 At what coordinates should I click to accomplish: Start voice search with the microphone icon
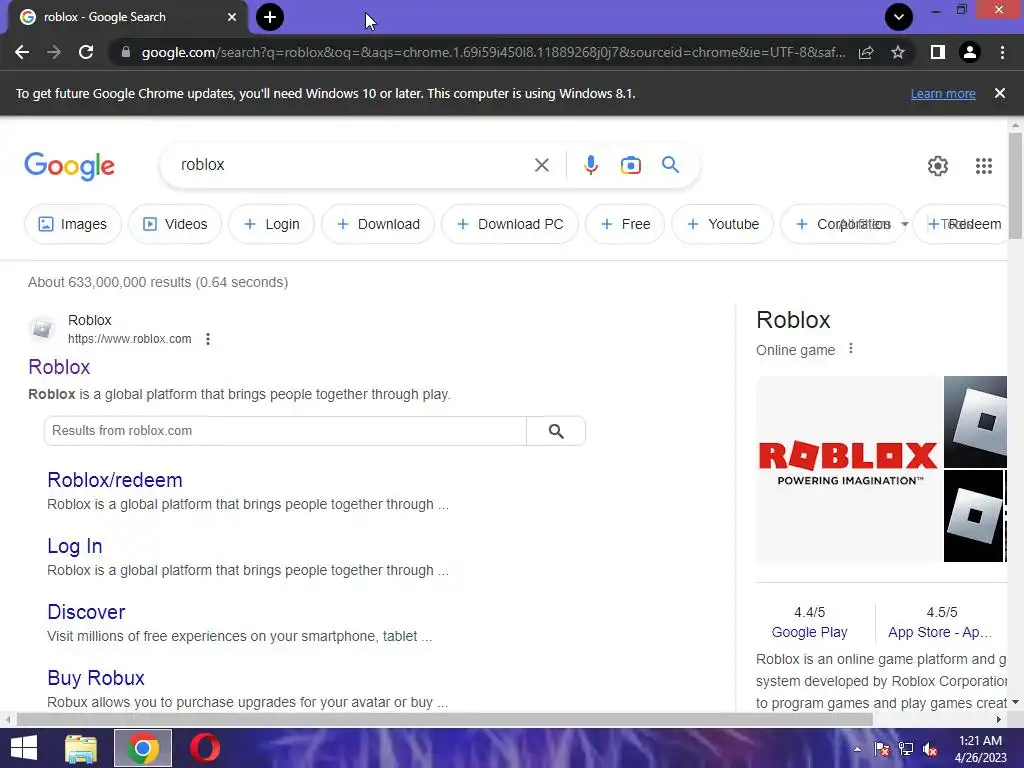click(591, 165)
